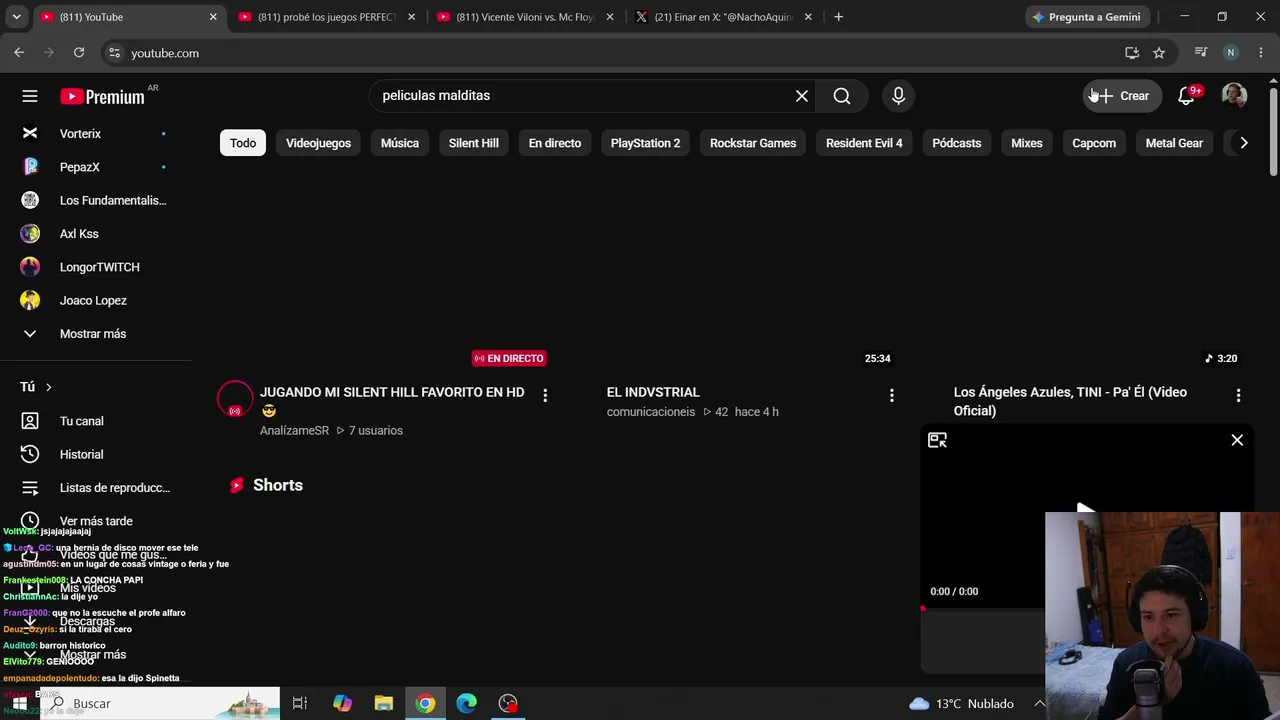Open the notifications bell
Screen dimensions: 1280x720
tap(1186, 96)
